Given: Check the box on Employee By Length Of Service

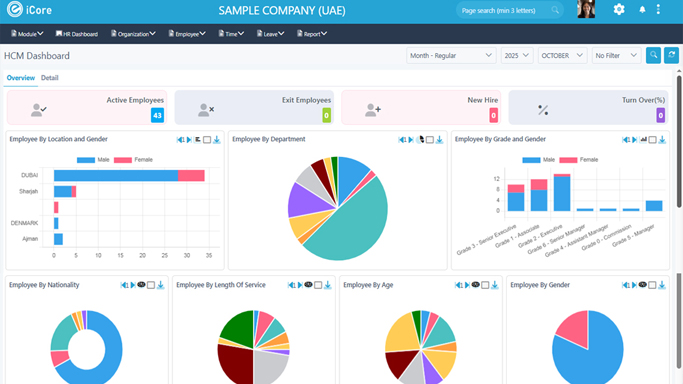Looking at the screenshot, I should [x=318, y=285].
